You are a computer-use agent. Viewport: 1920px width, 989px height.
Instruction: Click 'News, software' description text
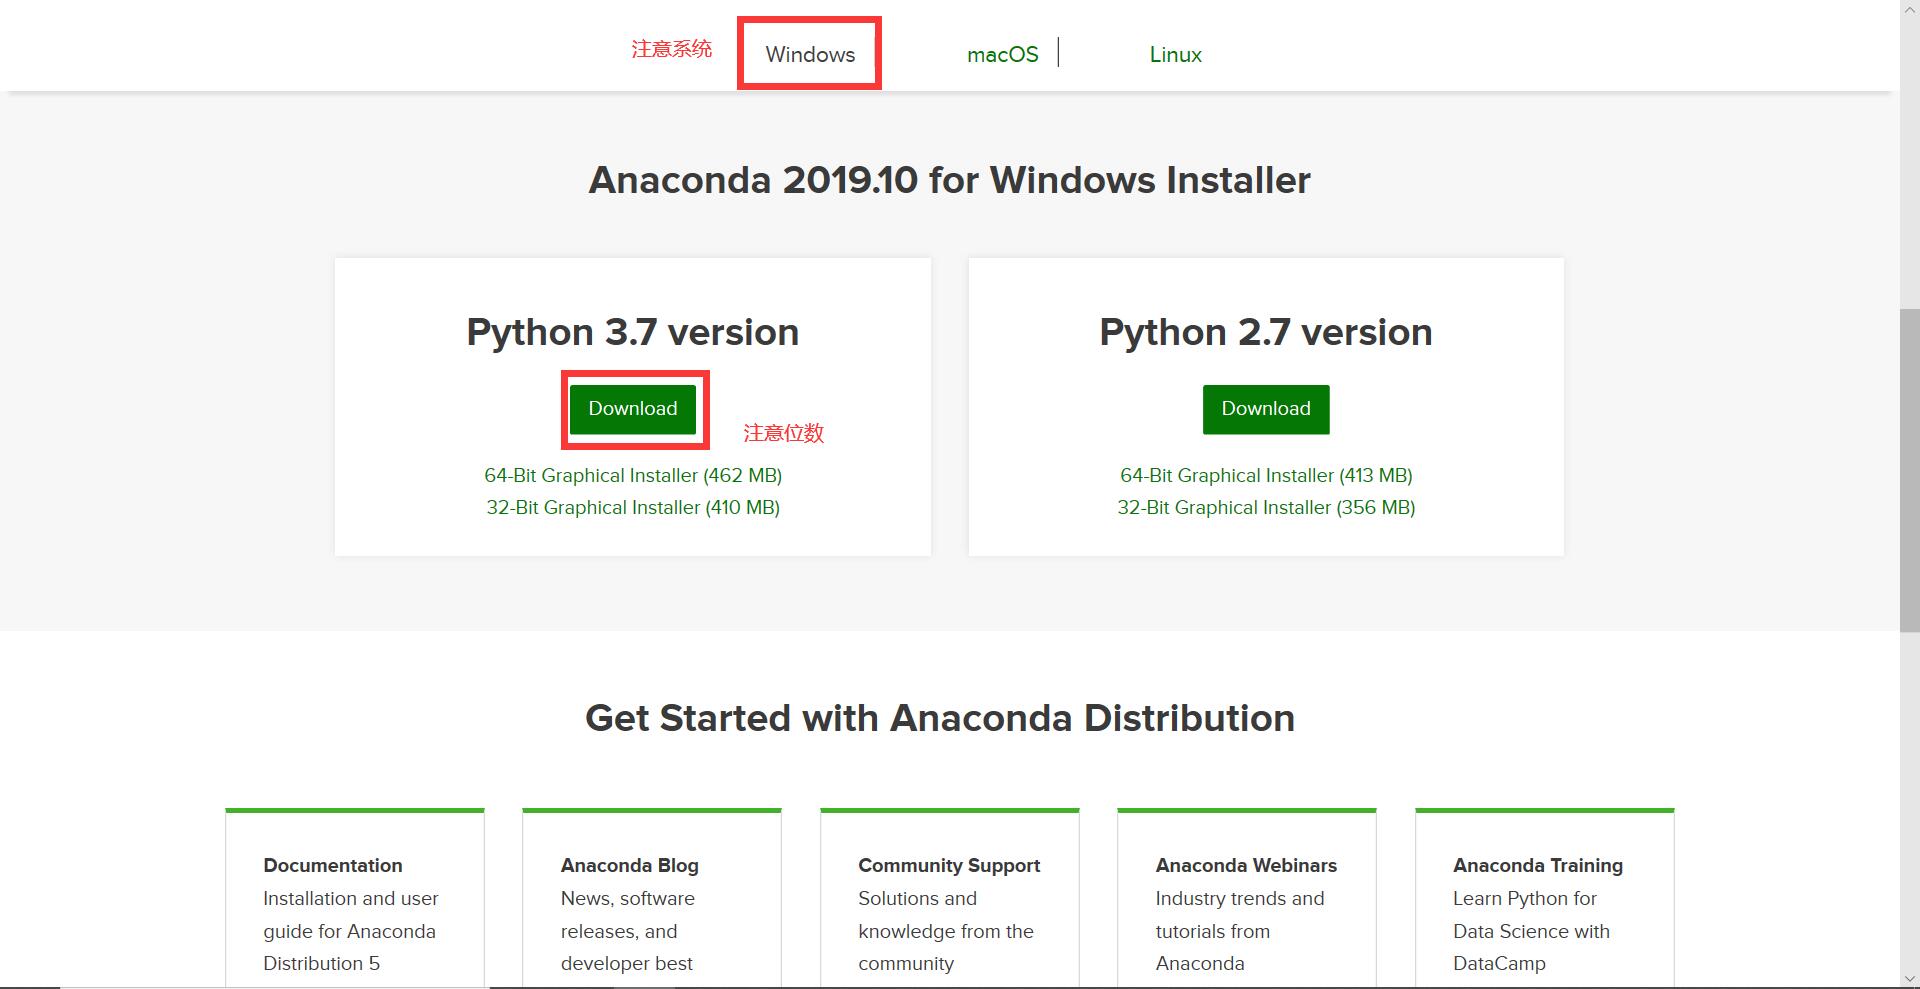point(628,898)
